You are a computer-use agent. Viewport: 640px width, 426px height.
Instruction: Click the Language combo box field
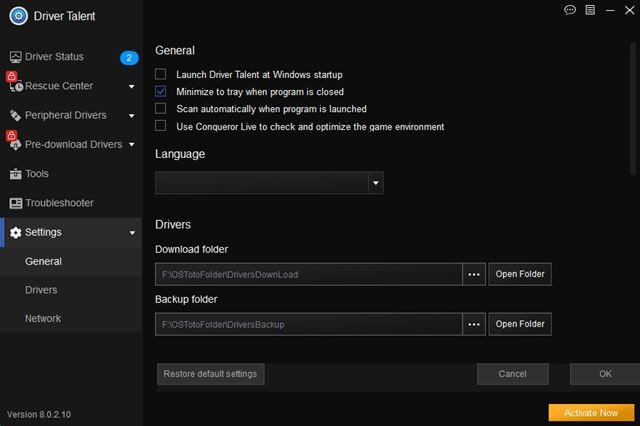(x=269, y=183)
